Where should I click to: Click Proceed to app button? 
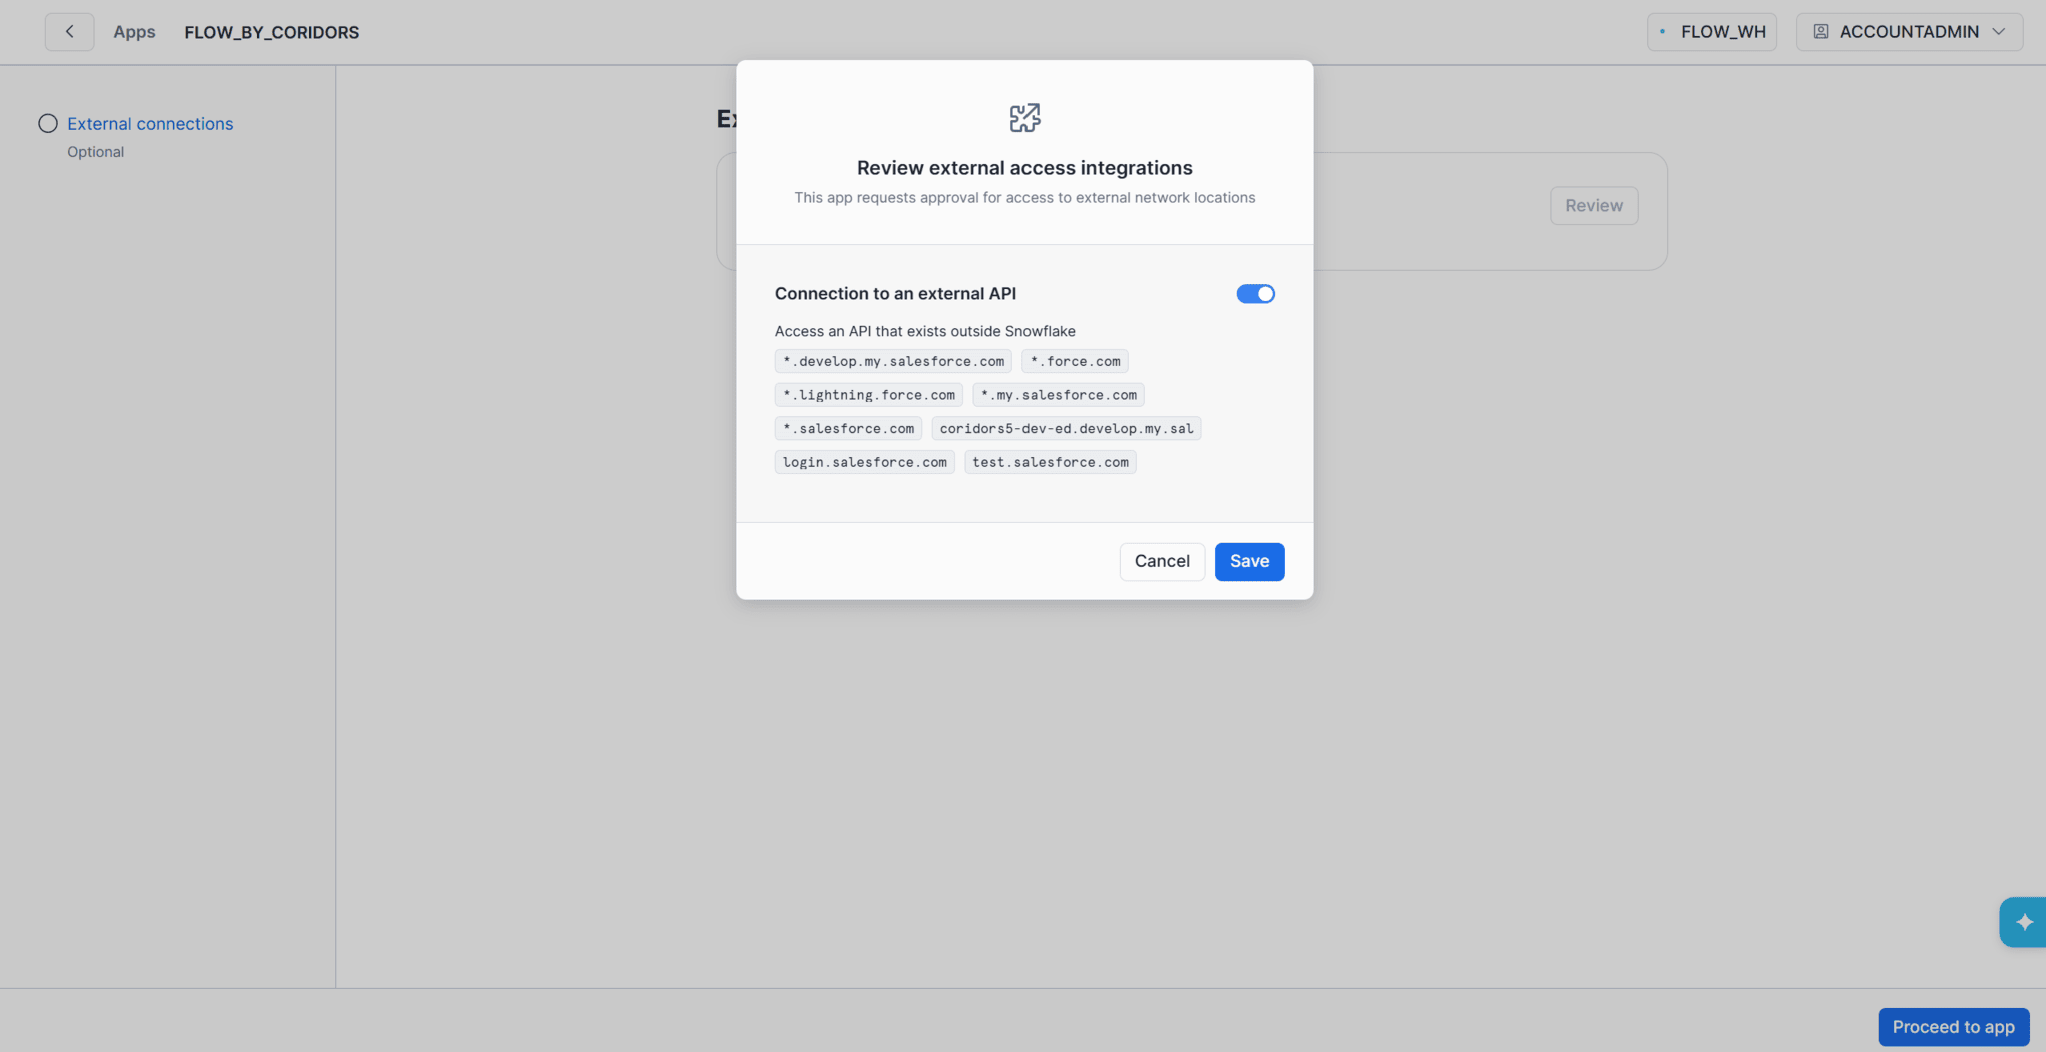(x=1953, y=1027)
